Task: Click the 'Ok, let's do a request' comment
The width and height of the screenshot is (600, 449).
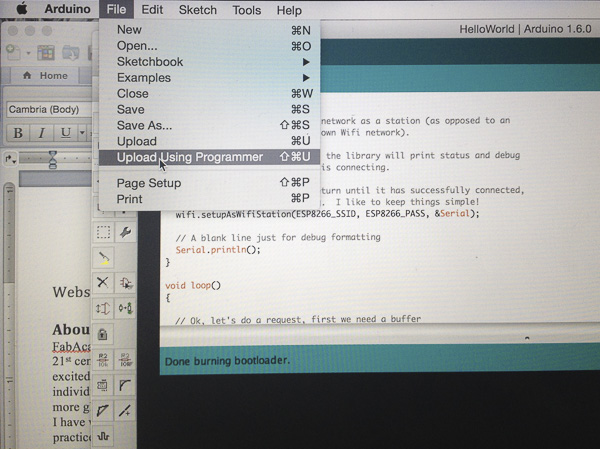Action: point(298,319)
